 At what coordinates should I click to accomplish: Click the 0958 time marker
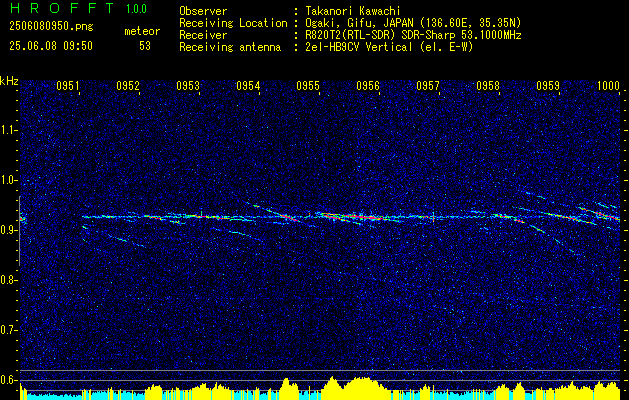pyautogui.click(x=488, y=86)
